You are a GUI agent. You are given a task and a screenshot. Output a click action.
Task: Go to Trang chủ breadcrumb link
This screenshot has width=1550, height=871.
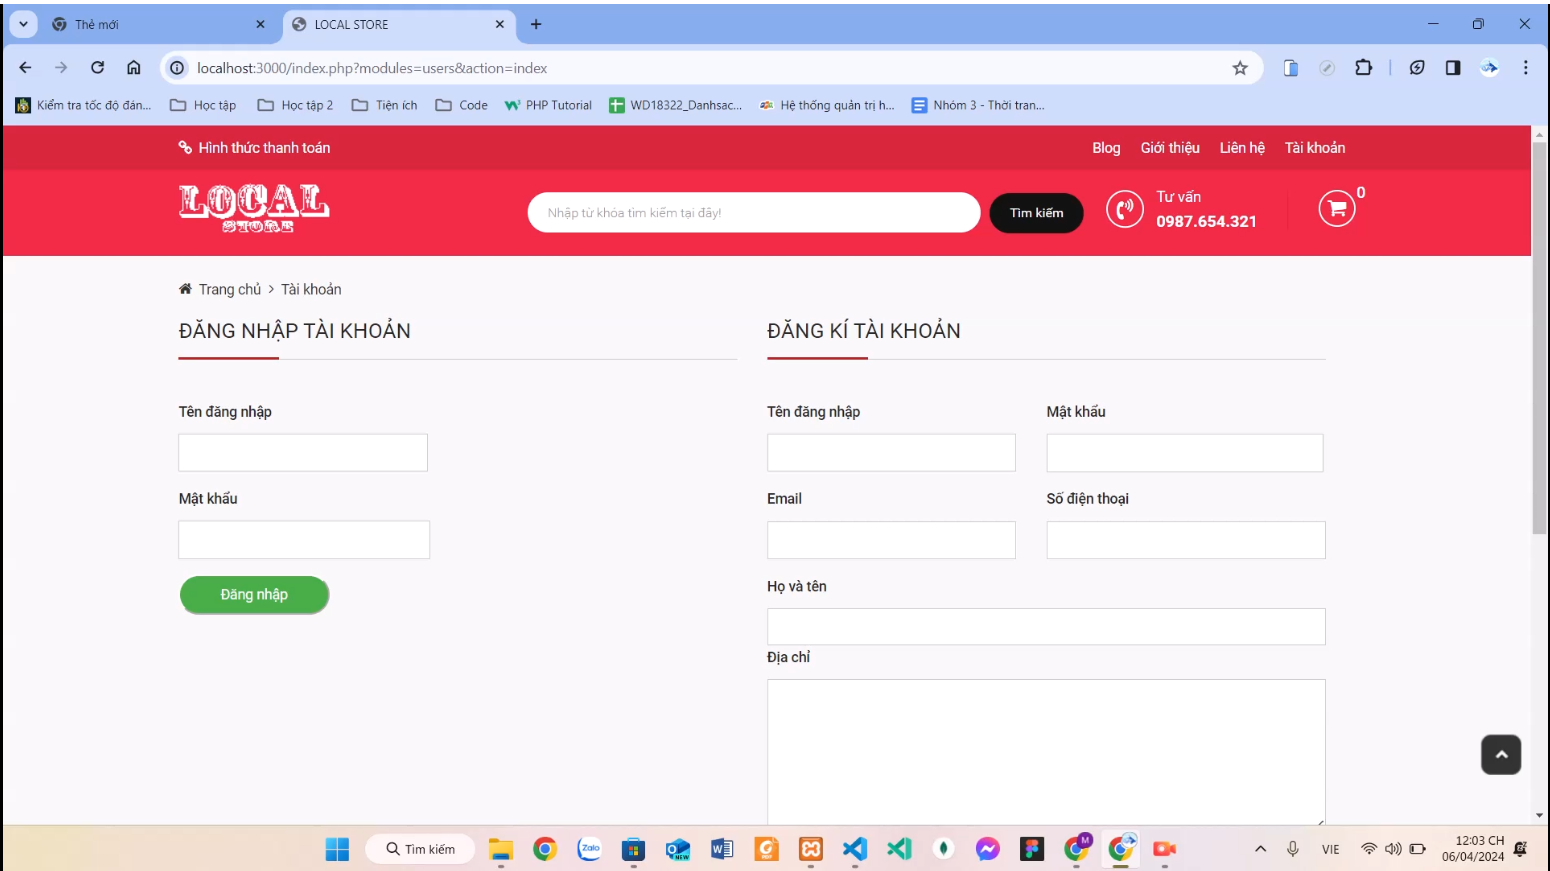coord(230,289)
